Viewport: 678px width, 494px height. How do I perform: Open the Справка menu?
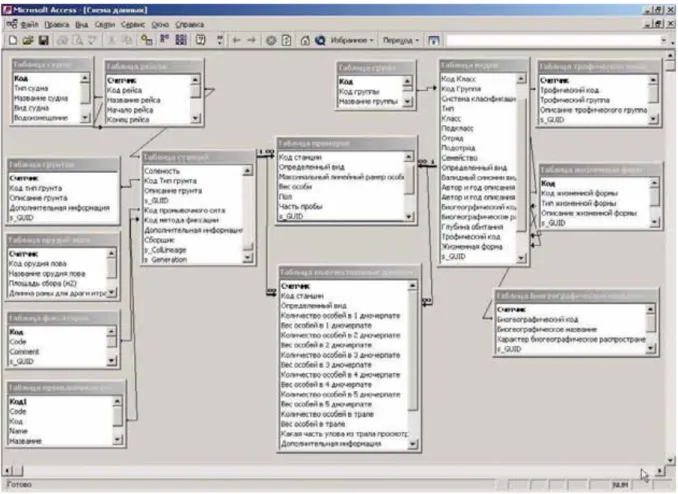coord(189,24)
